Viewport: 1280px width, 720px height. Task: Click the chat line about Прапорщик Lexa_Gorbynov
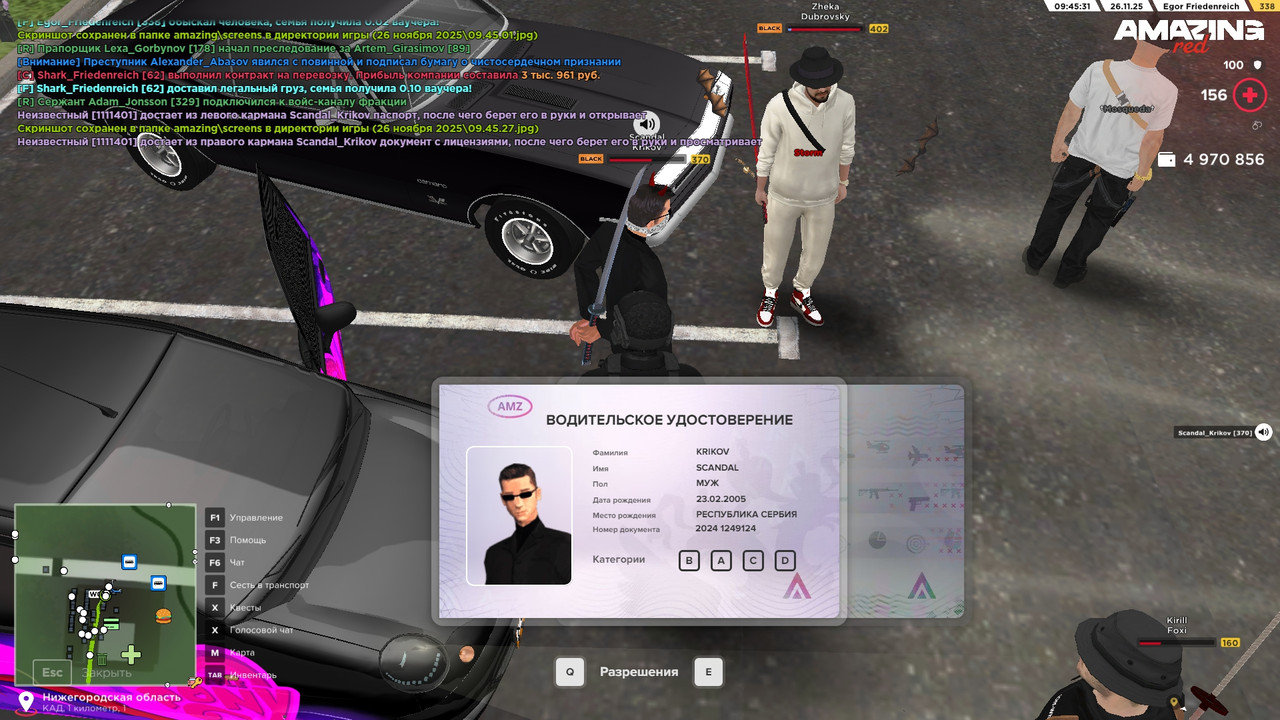tap(244, 48)
